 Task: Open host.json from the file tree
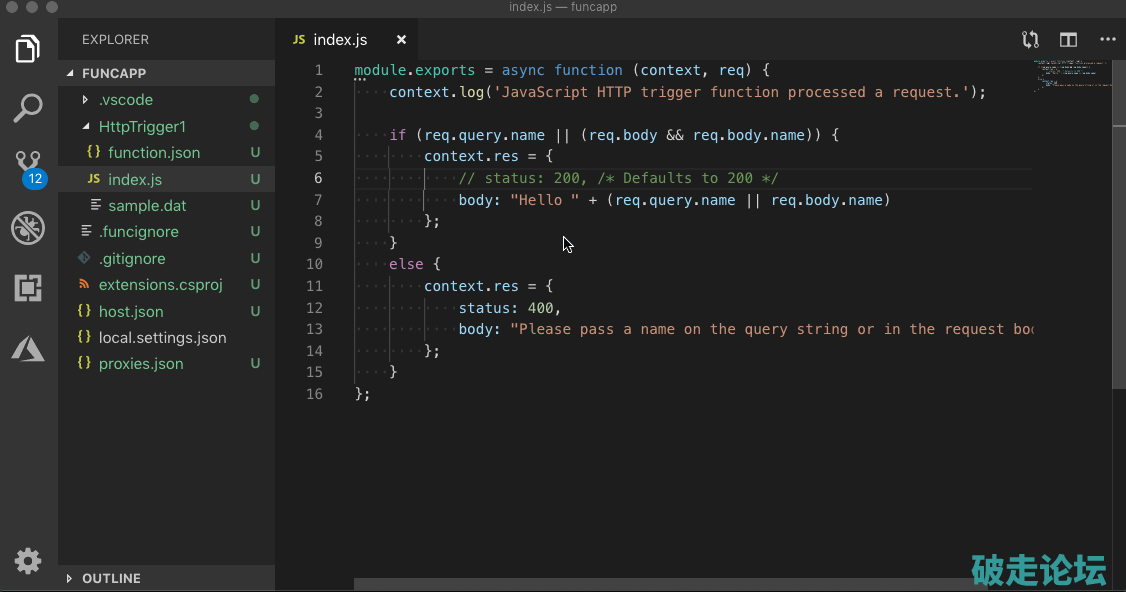click(131, 311)
